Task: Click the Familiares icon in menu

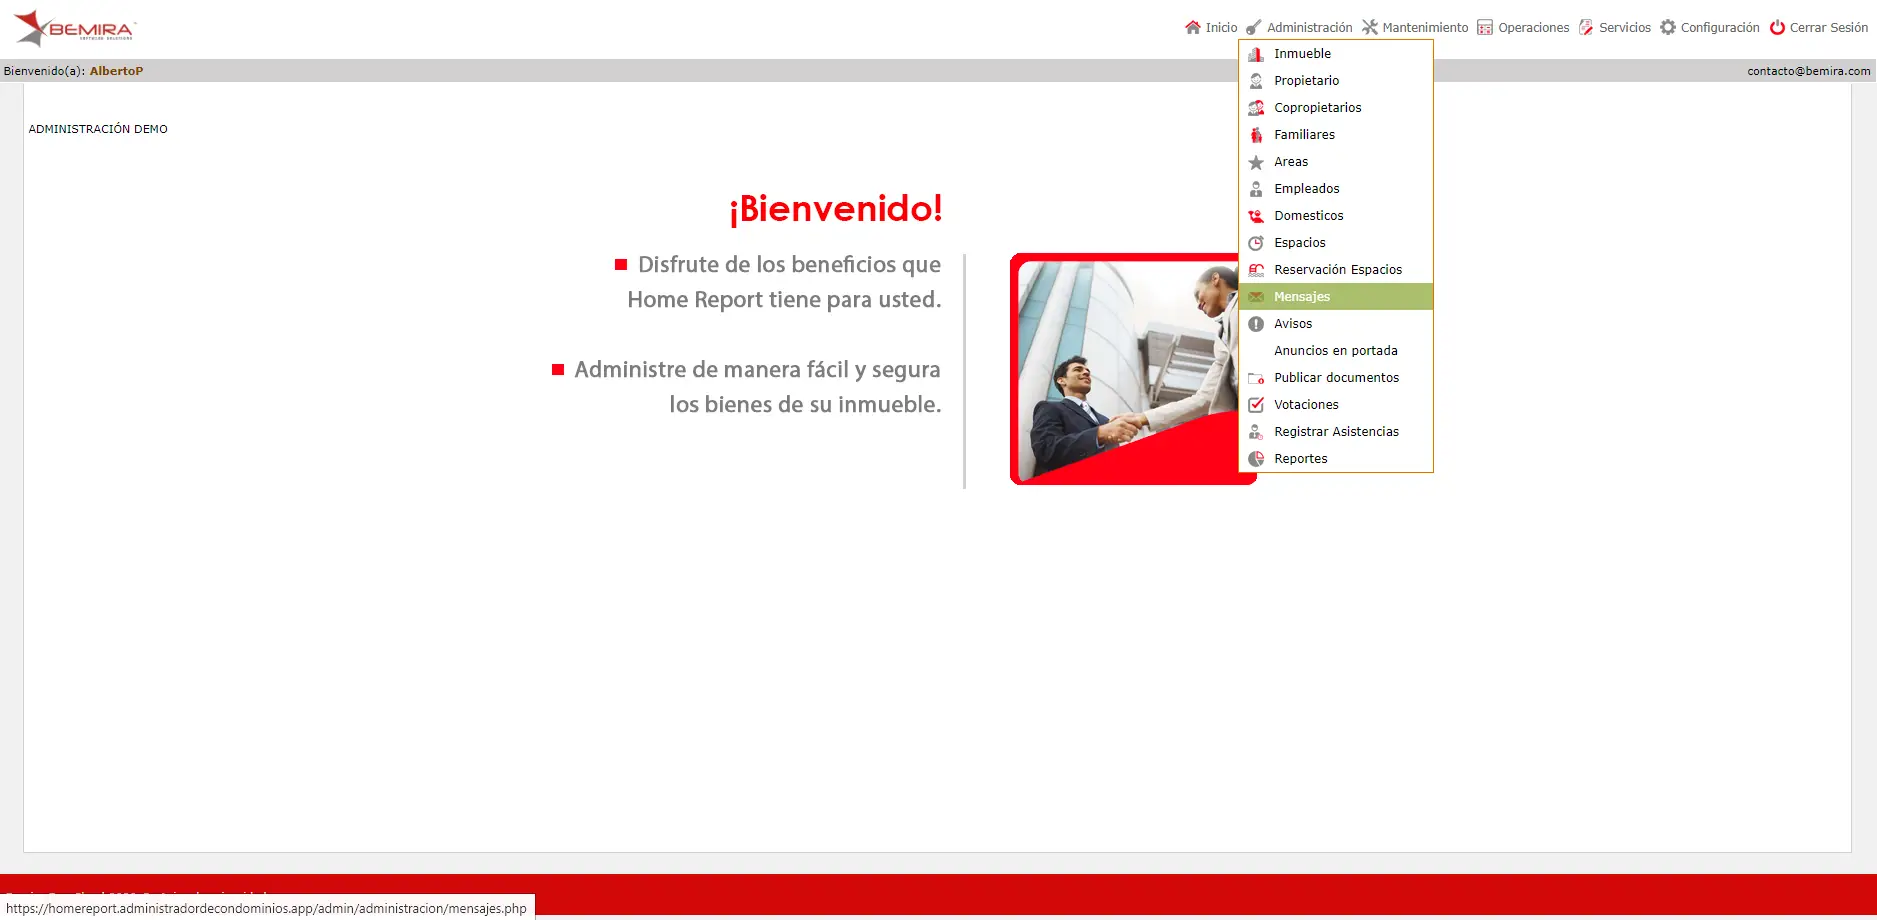Action: (x=1256, y=135)
